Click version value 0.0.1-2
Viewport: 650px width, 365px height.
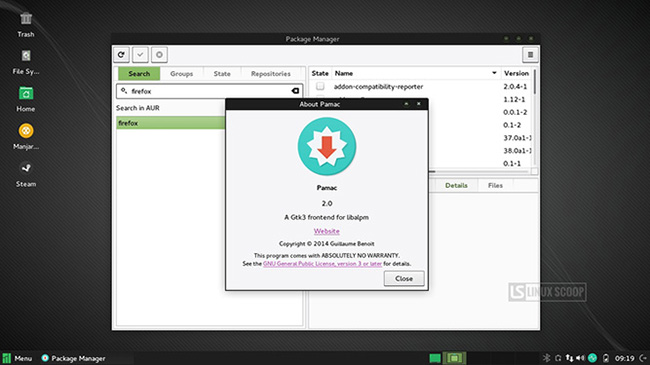pos(515,112)
